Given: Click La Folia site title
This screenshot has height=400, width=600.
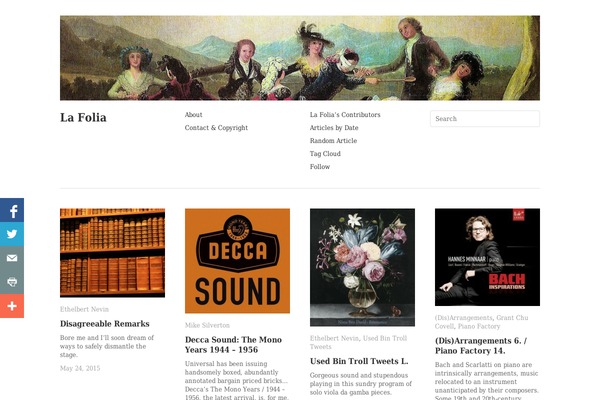Looking at the screenshot, I should (83, 118).
